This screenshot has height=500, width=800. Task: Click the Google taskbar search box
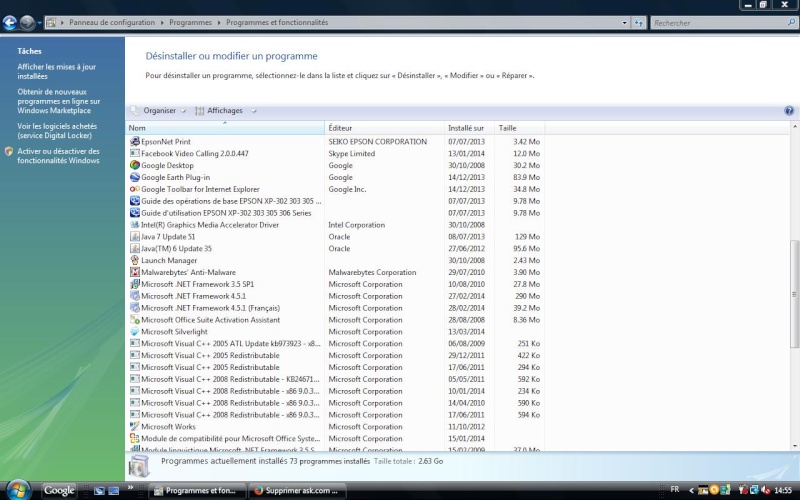(x=59, y=491)
